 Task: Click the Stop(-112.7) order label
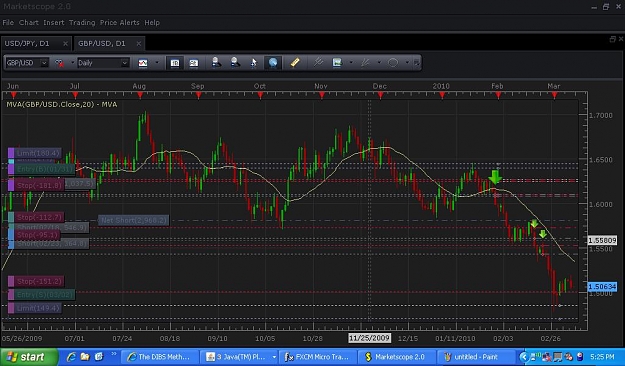point(36,217)
